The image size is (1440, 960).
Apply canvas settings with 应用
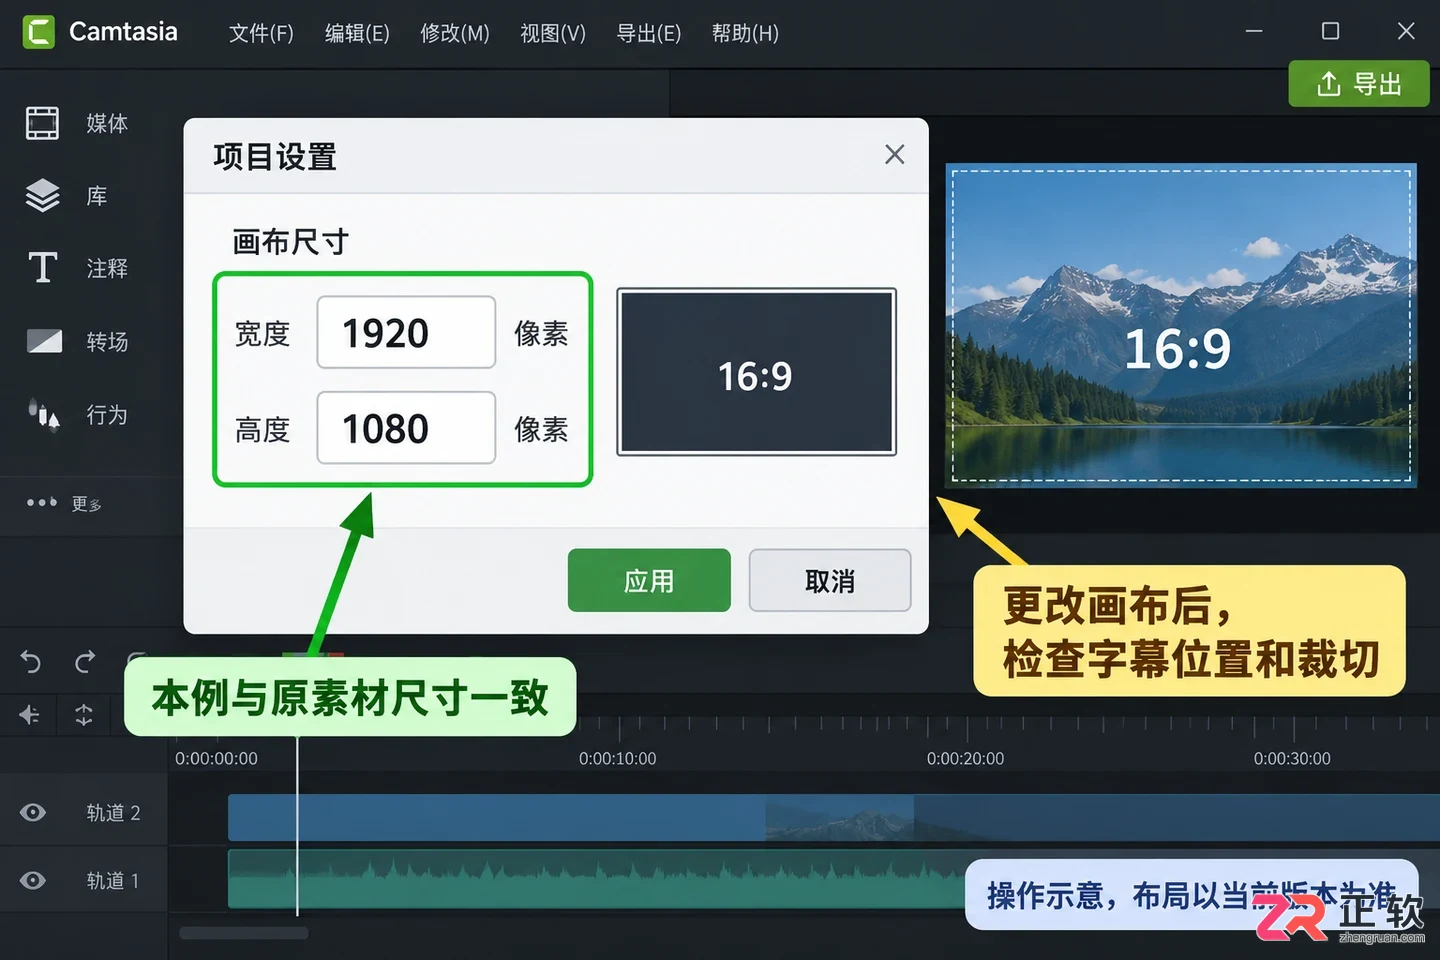pyautogui.click(x=649, y=580)
